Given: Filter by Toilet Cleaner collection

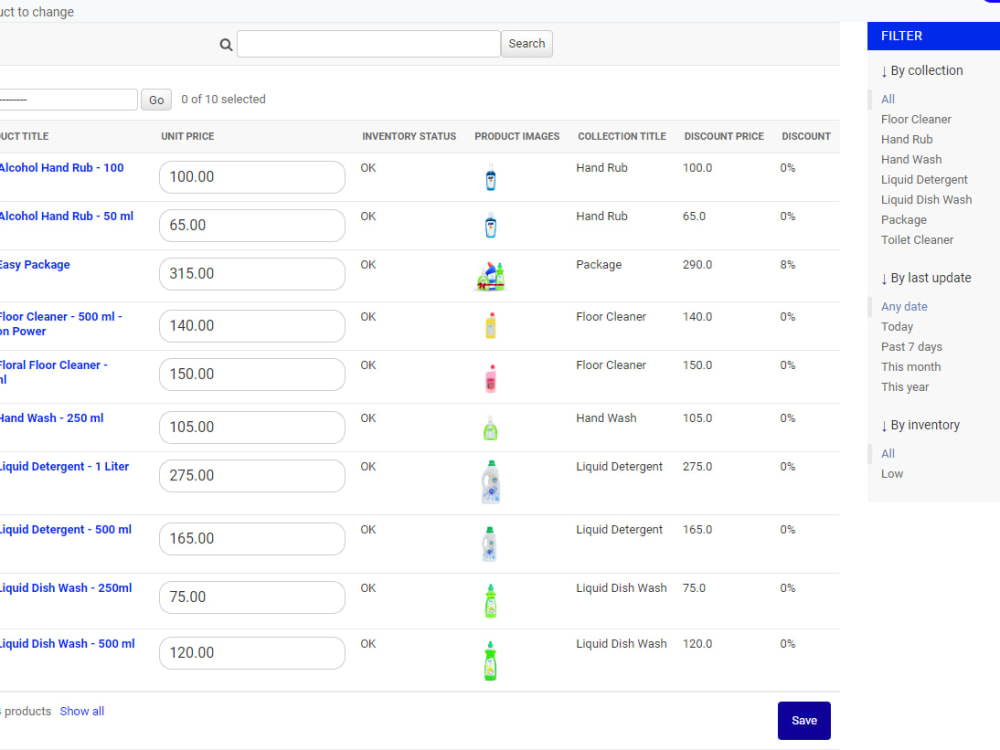Looking at the screenshot, I should tap(917, 240).
